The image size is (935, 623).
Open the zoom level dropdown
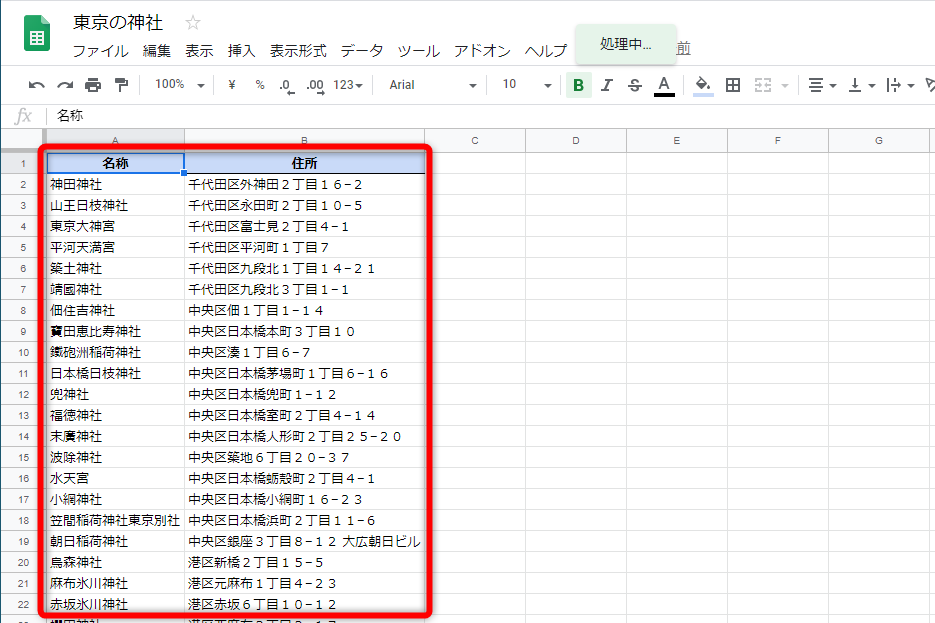[176, 85]
